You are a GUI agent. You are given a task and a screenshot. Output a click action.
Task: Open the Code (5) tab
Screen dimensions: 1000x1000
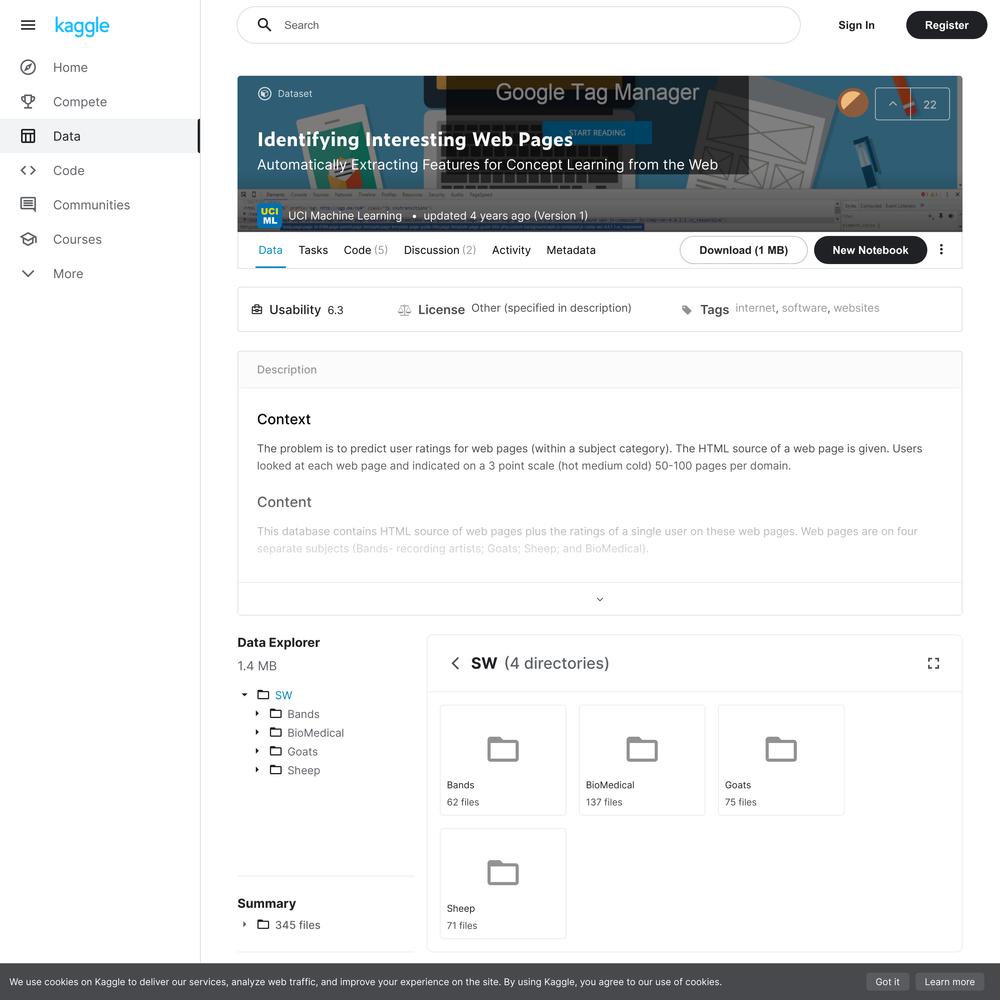pos(365,250)
